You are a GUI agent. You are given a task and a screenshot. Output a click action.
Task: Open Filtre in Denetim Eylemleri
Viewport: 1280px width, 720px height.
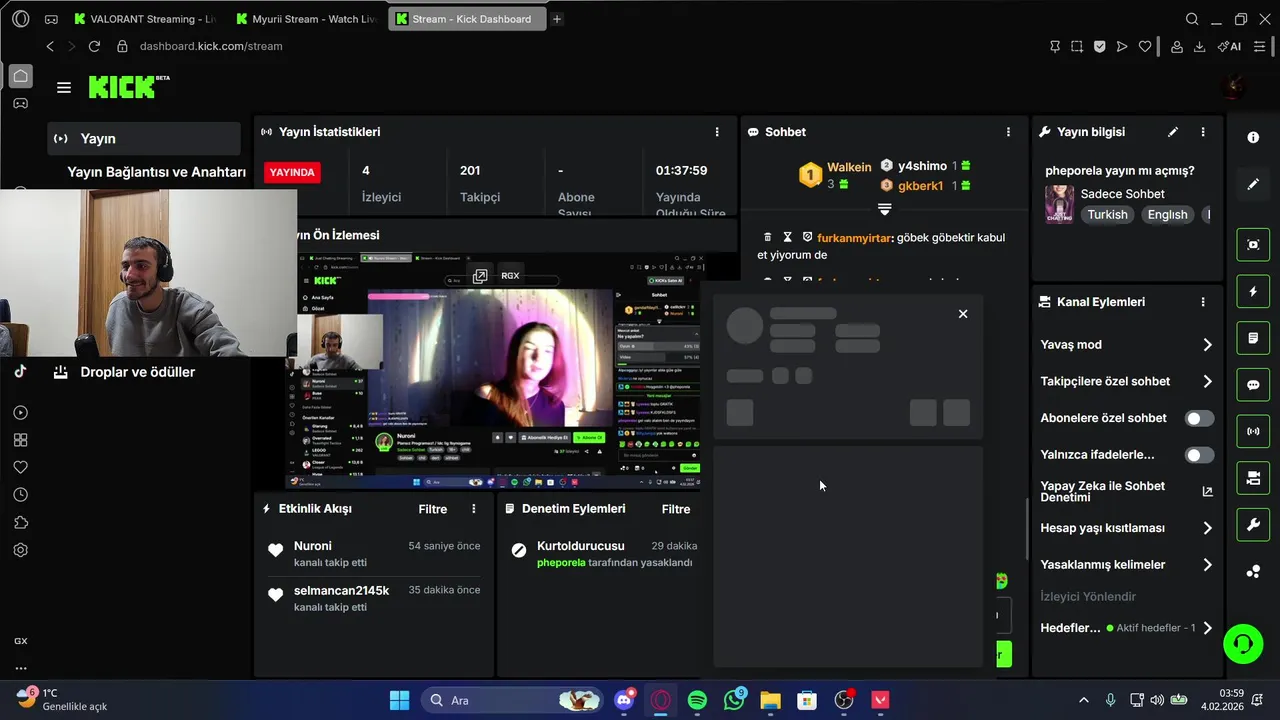tap(676, 509)
